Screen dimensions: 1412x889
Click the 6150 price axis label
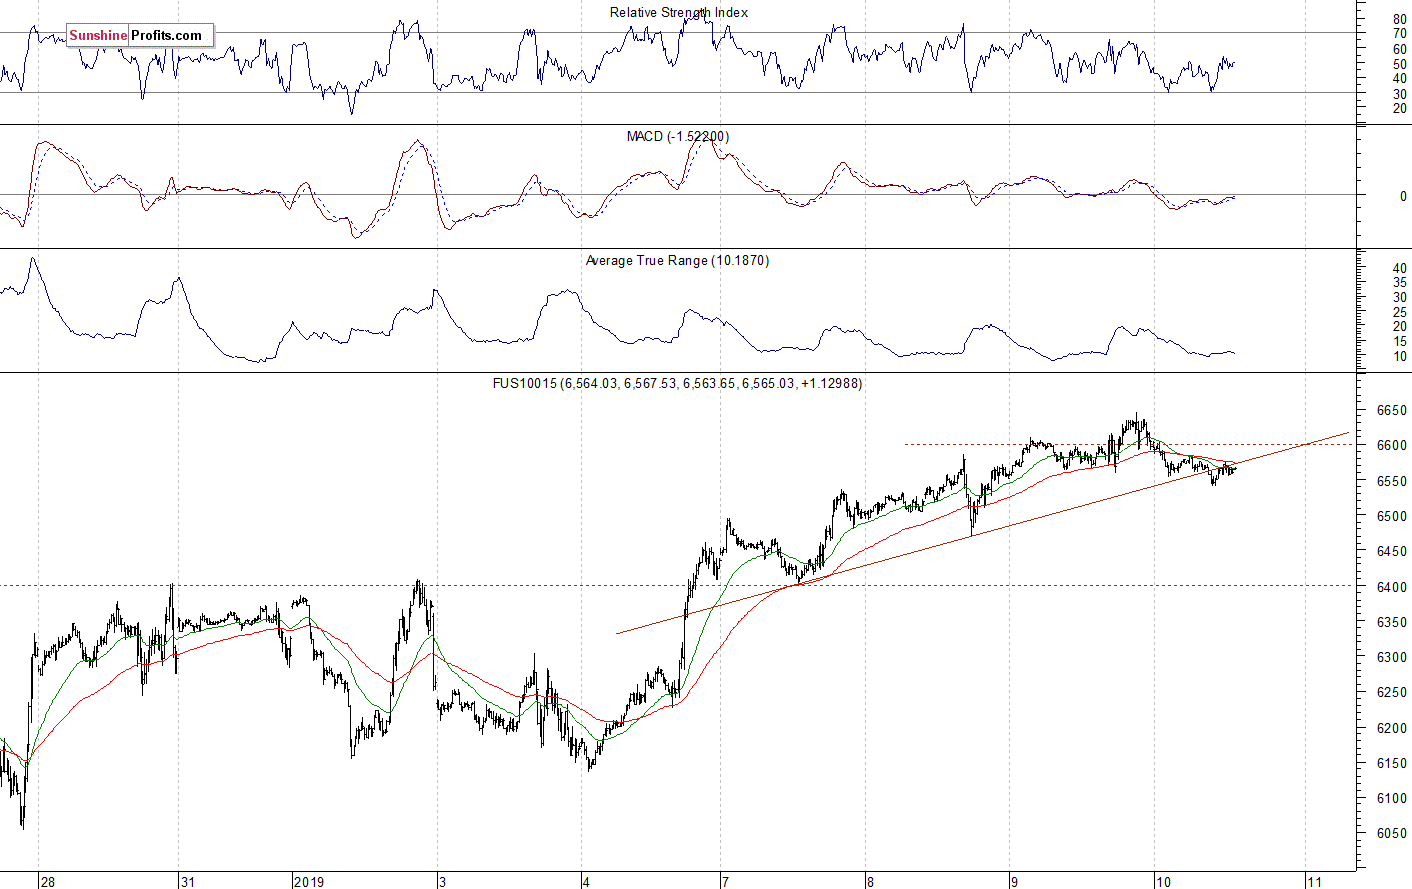click(x=1391, y=763)
